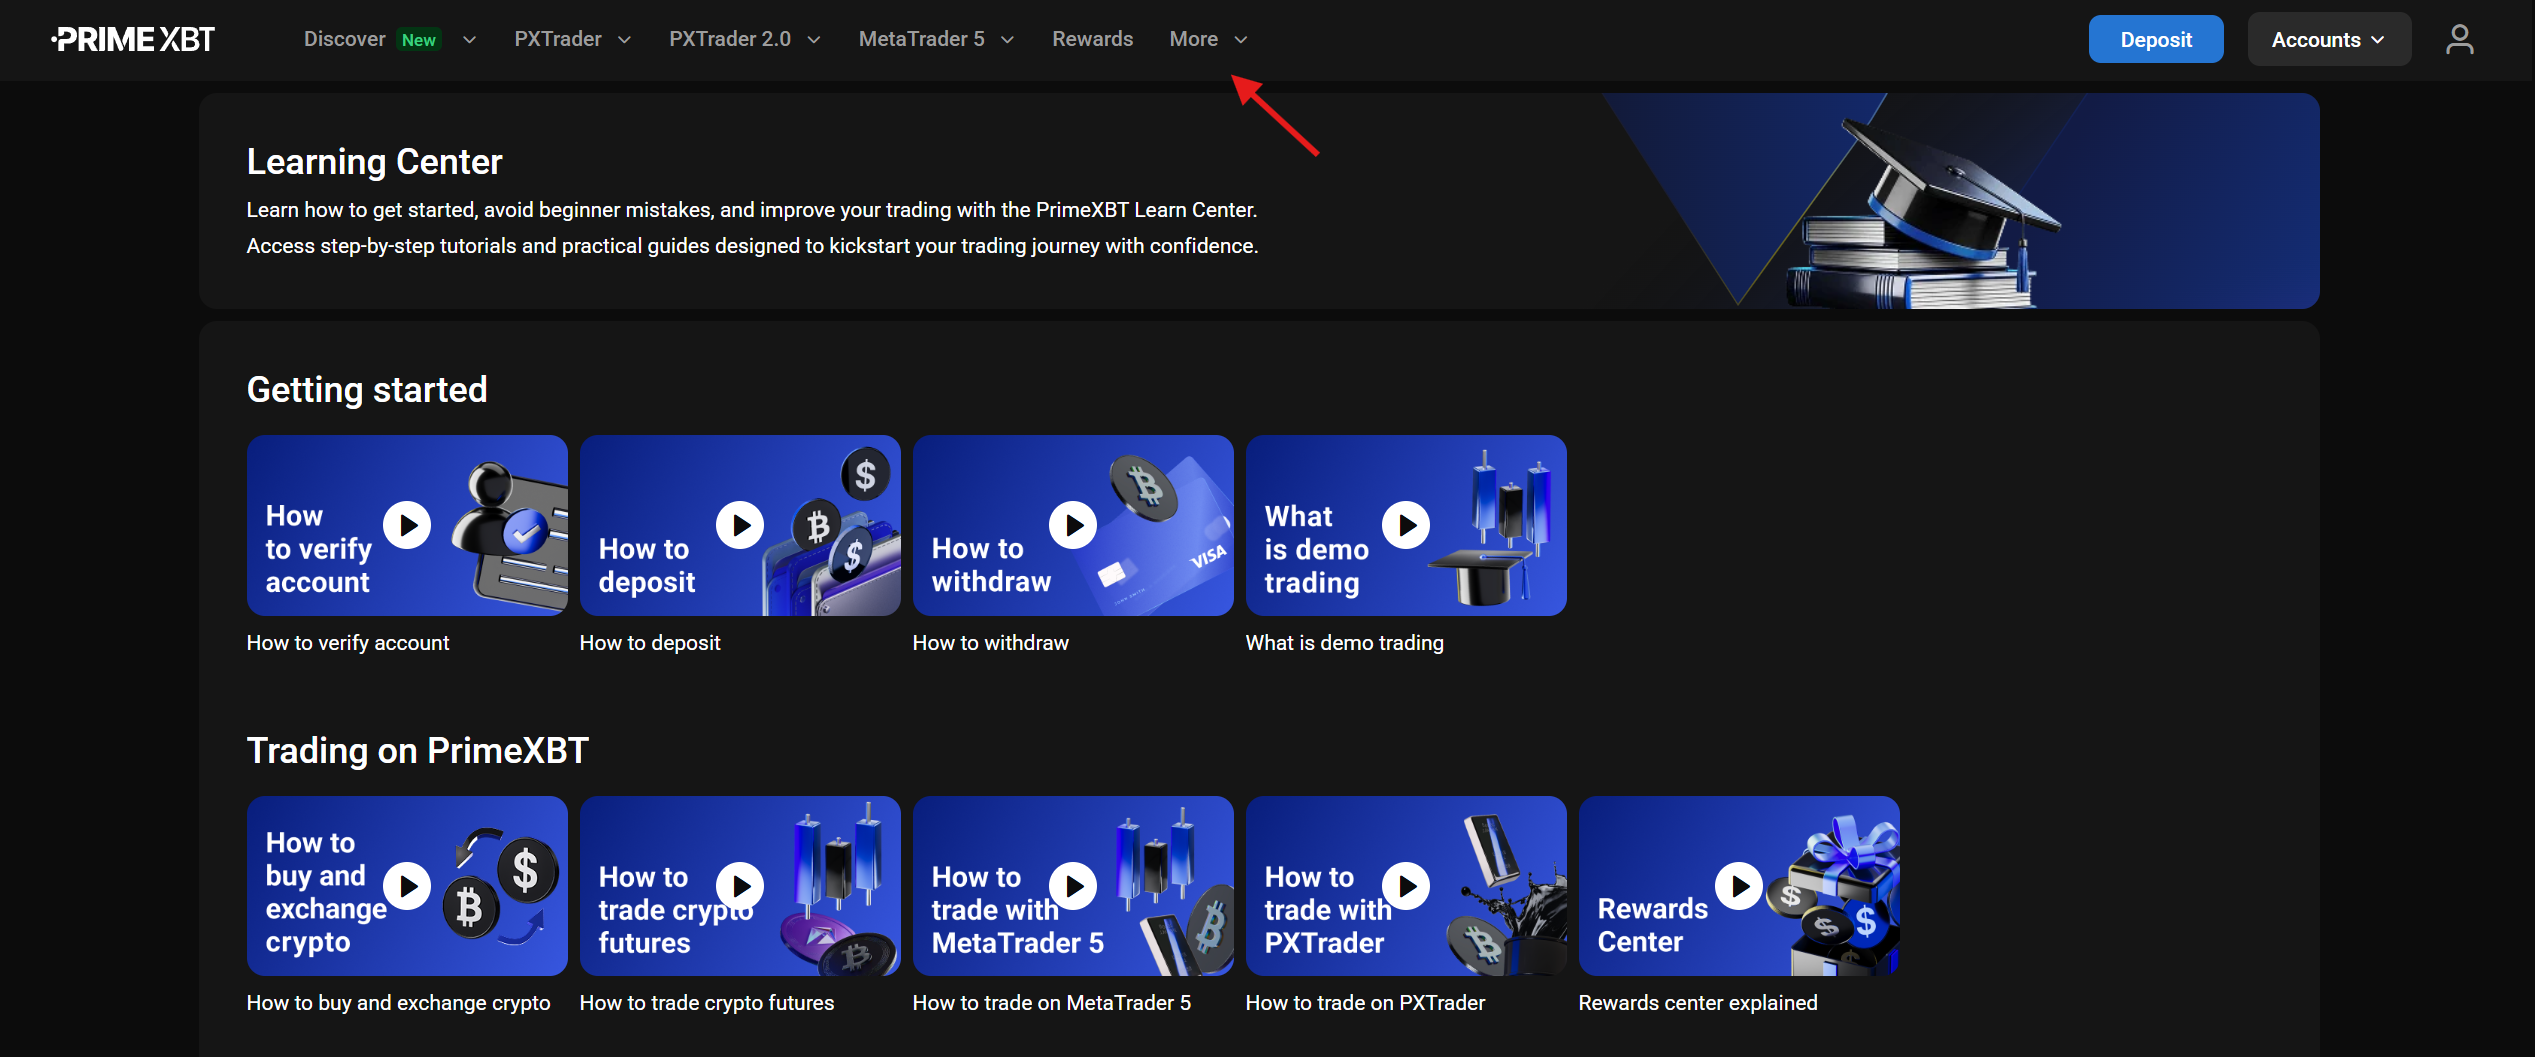
Task: Play the How to withdraw video
Action: (x=1073, y=525)
